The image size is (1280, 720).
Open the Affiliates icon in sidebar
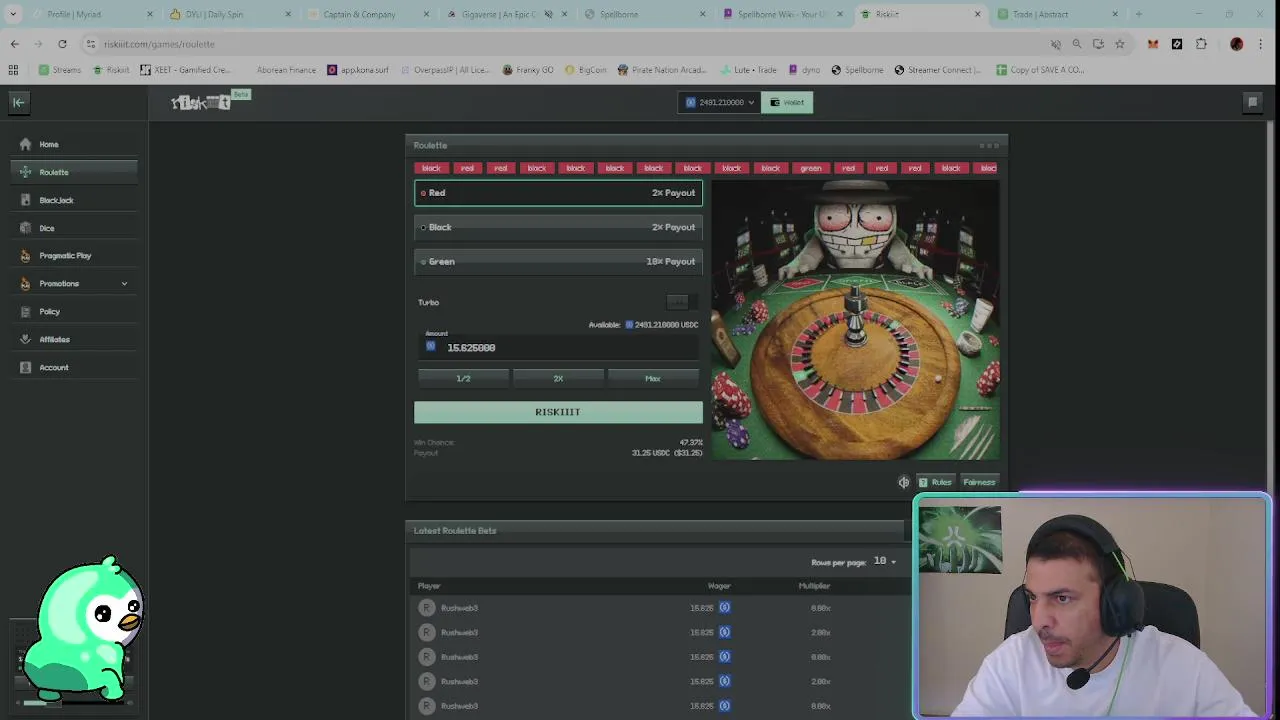26,339
